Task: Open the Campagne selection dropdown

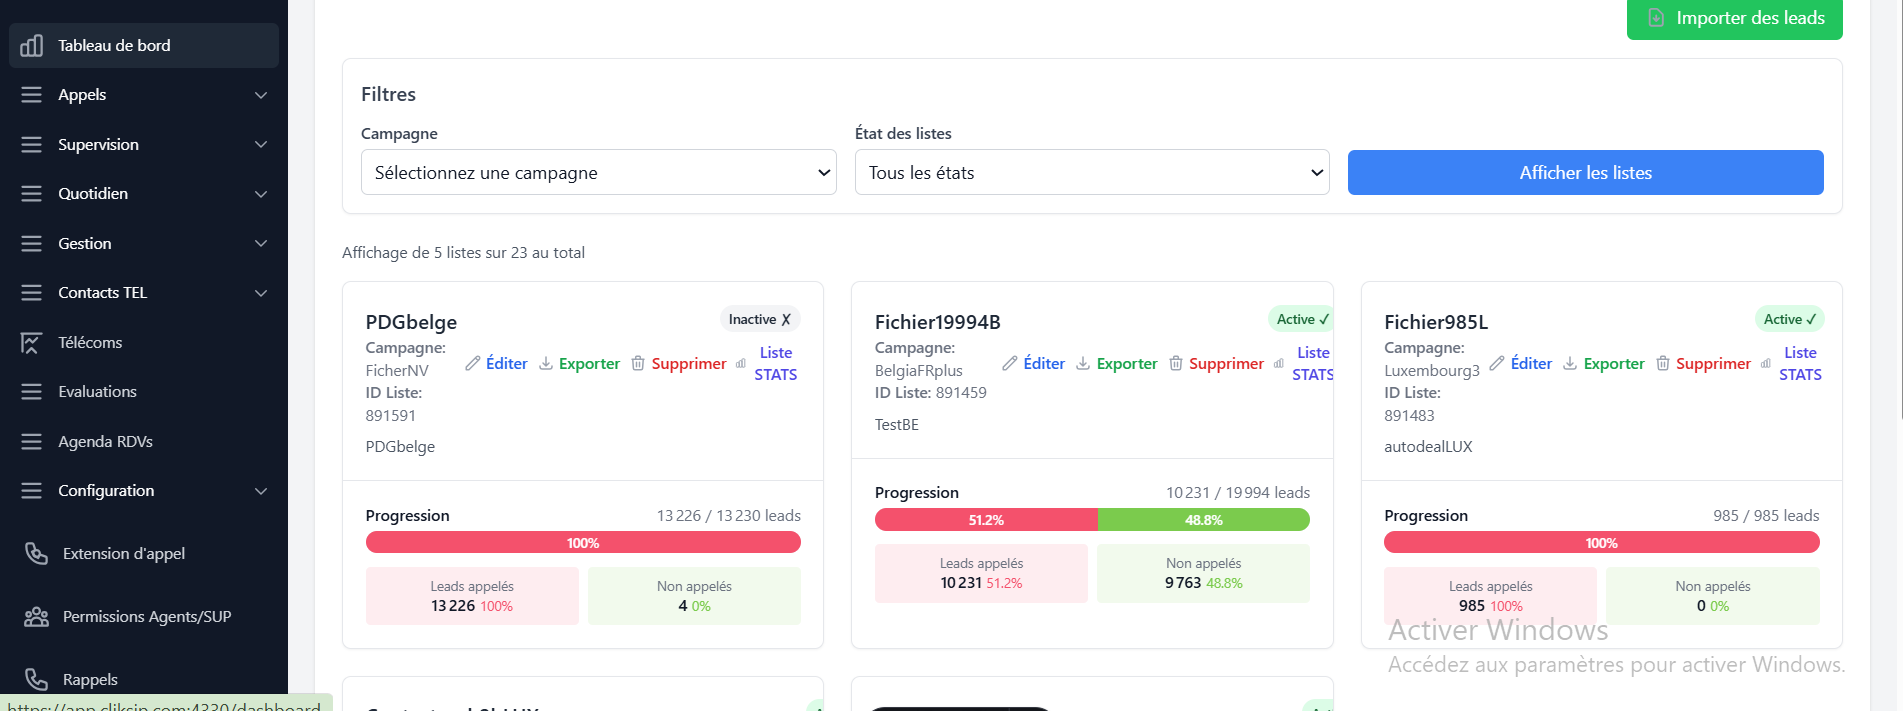Action: (x=598, y=173)
